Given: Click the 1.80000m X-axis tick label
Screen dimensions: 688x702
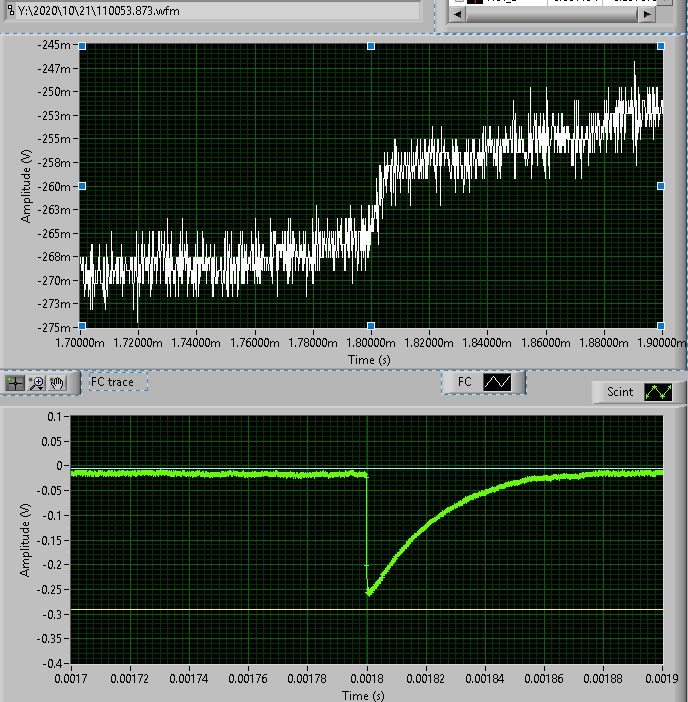Looking at the screenshot, I should click(371, 343).
